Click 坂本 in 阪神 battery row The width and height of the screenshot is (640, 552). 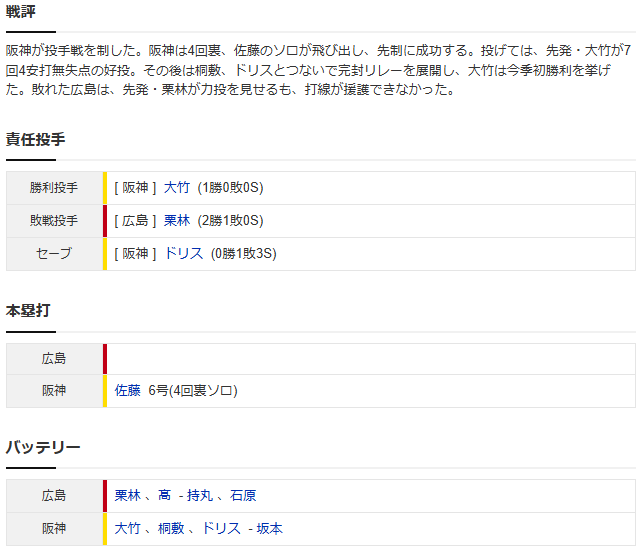click(269, 529)
